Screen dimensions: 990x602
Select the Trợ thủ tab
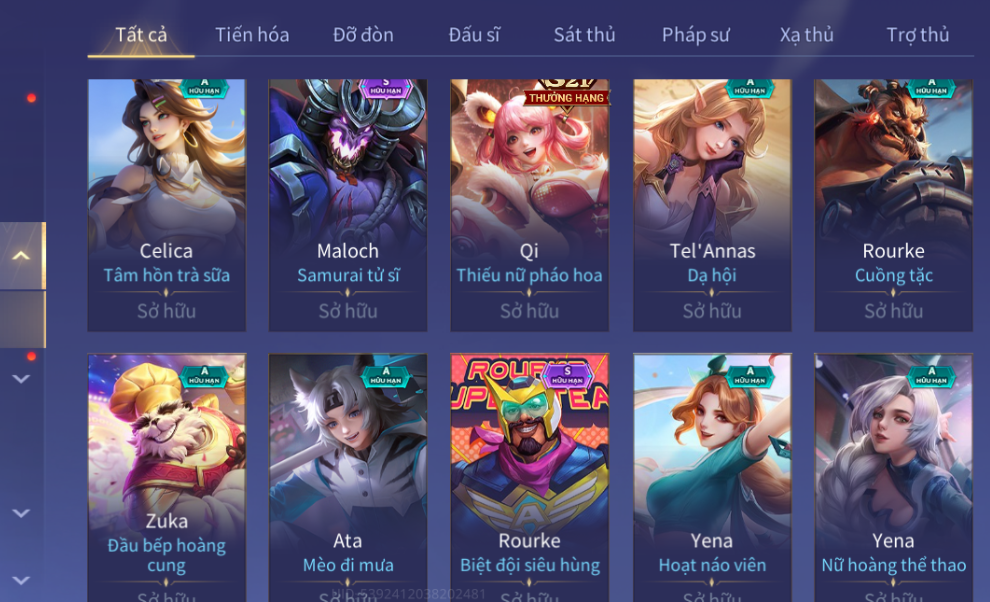tap(917, 35)
